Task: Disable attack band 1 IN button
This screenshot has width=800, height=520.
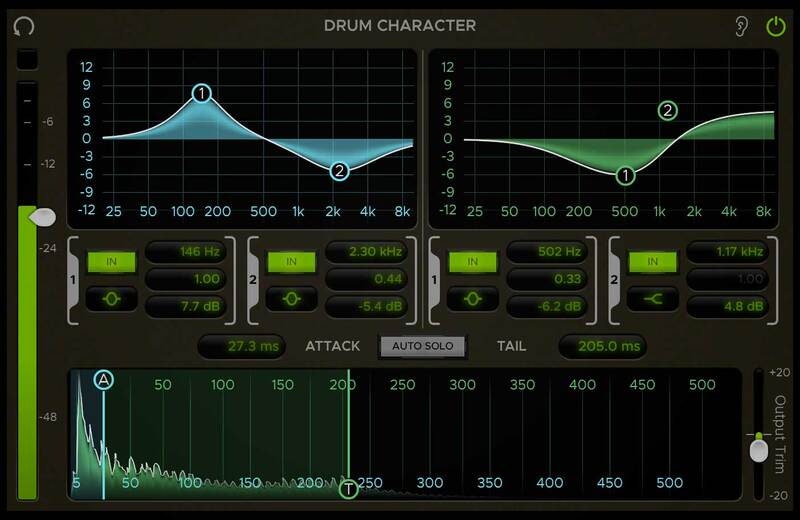Action: 111,262
